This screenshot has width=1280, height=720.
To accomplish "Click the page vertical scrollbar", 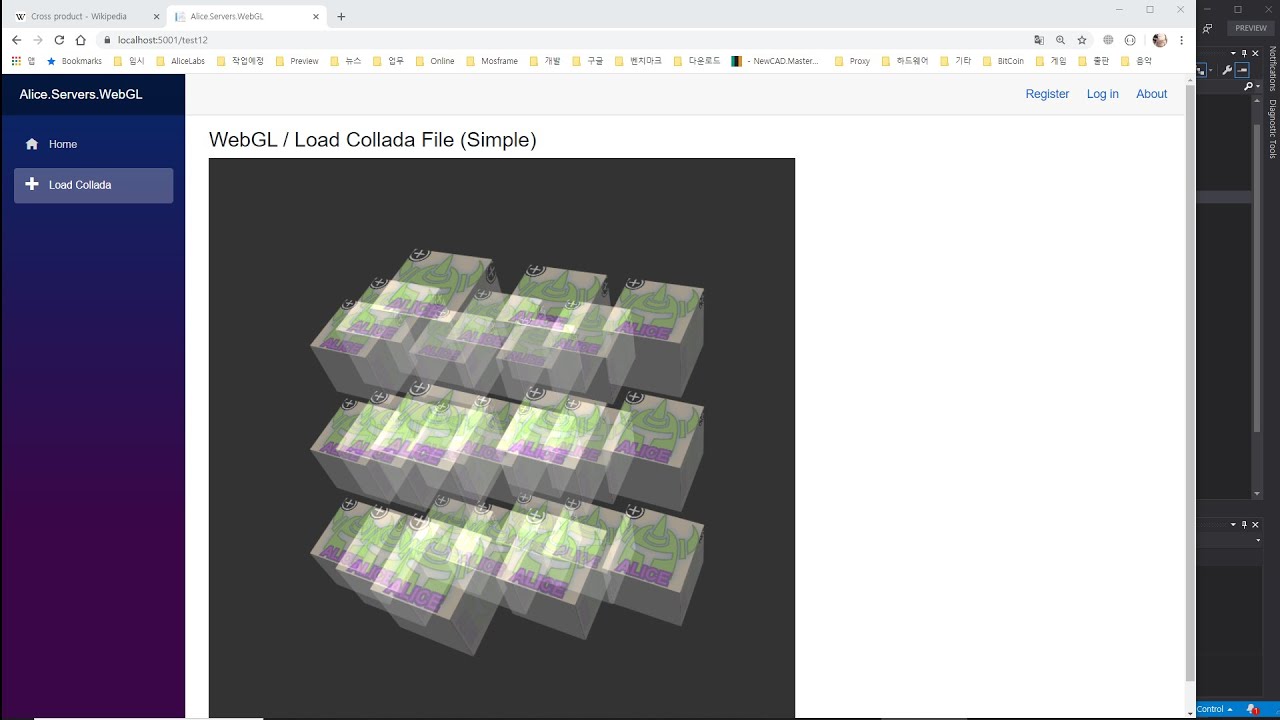I will (x=1190, y=383).
